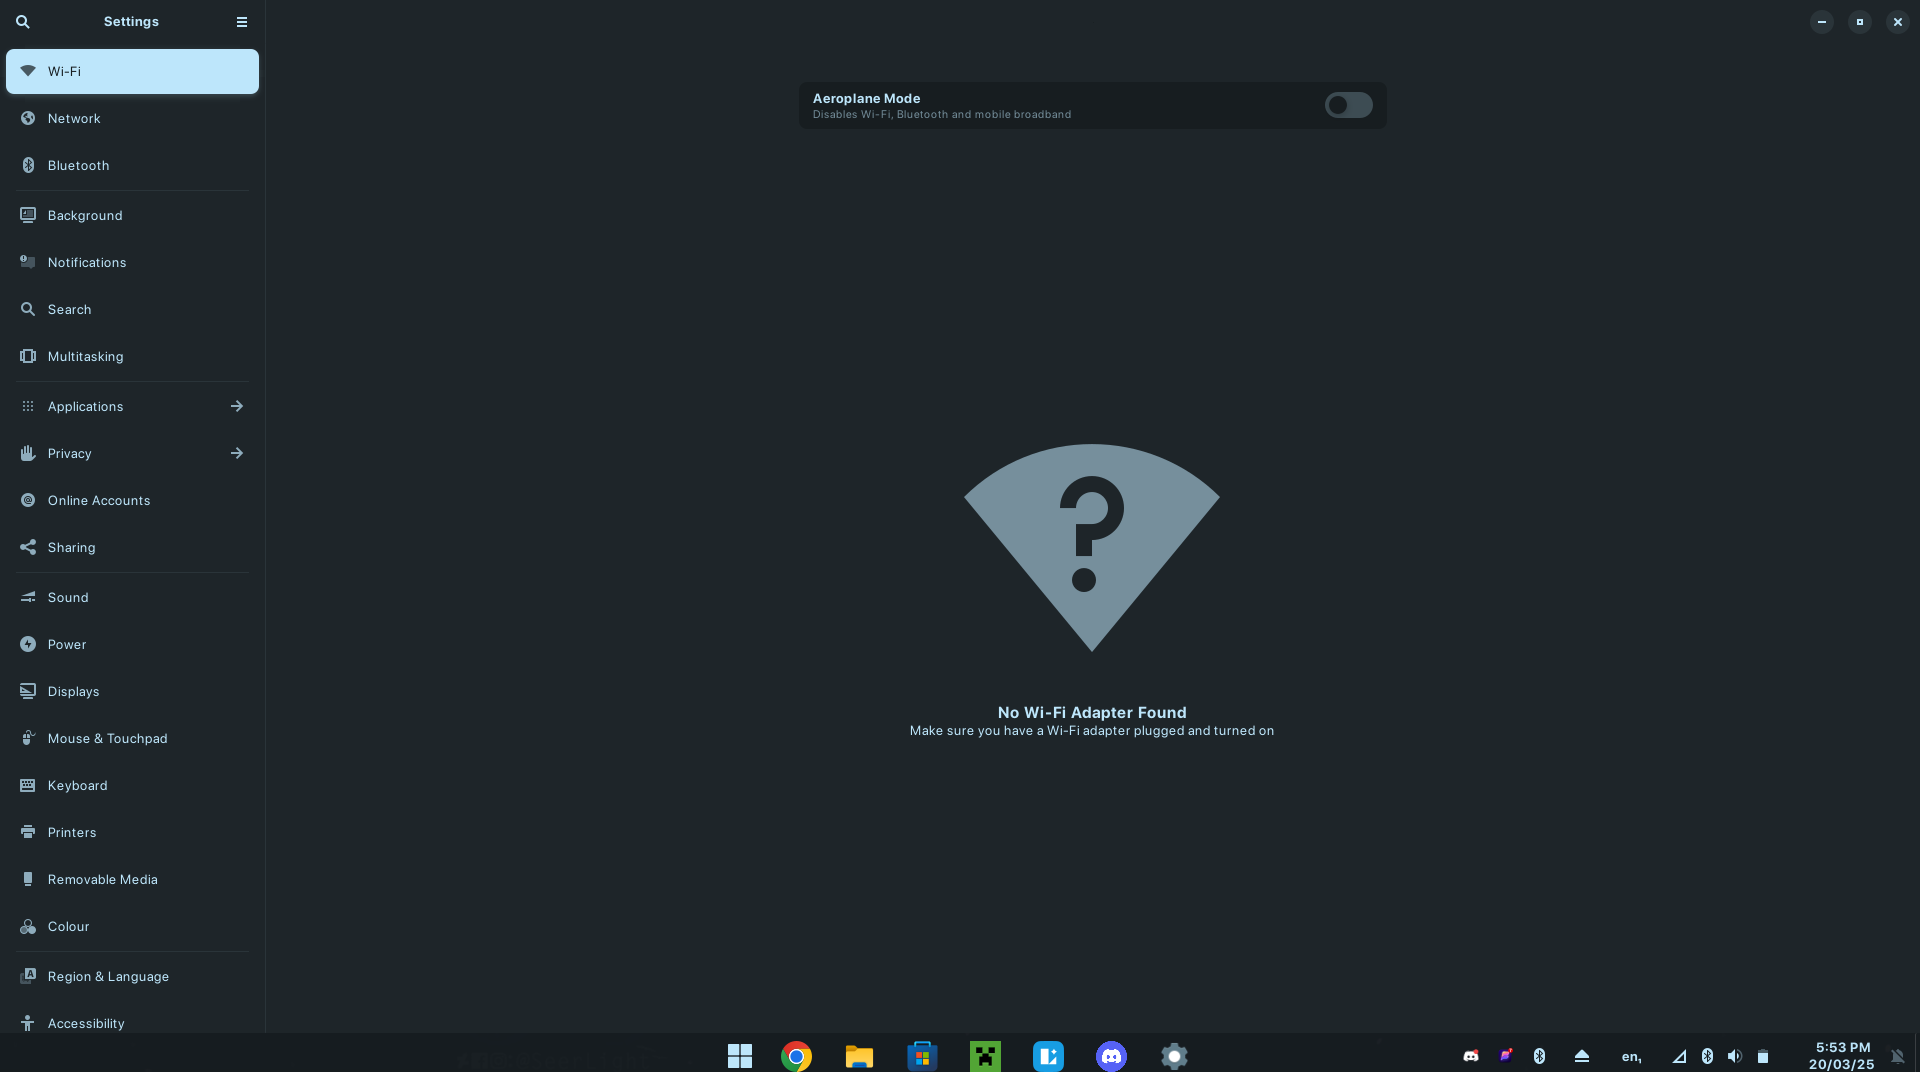
Task: Click the Sharing icon in sidebar
Action: coord(28,547)
